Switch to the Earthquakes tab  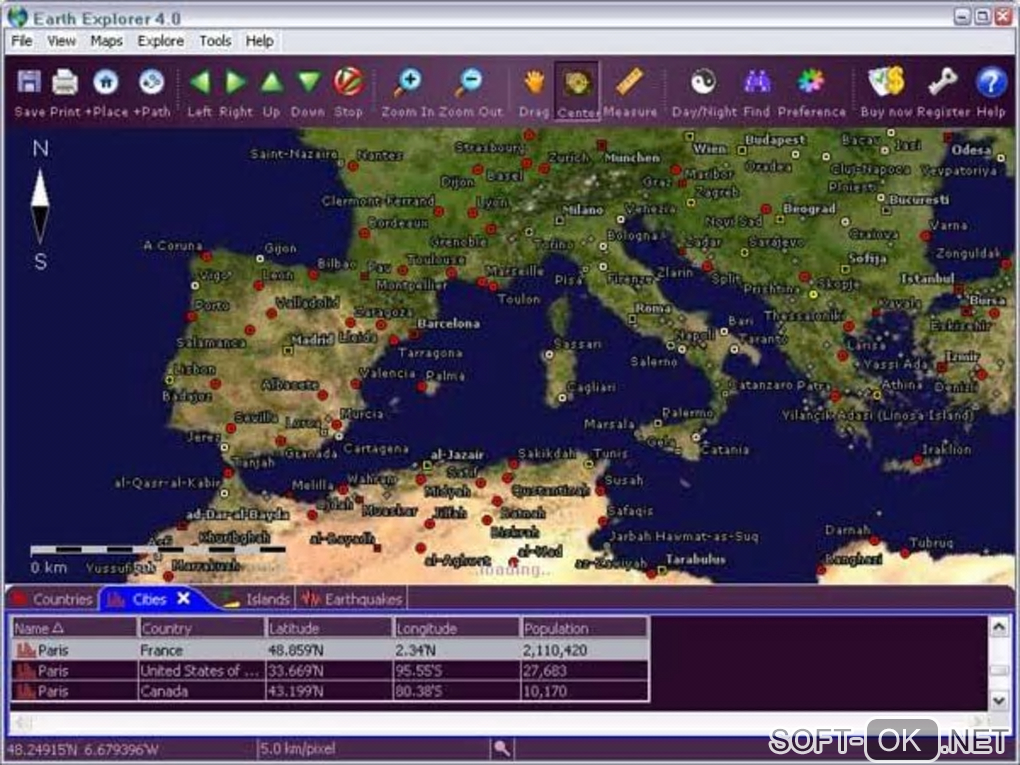352,599
